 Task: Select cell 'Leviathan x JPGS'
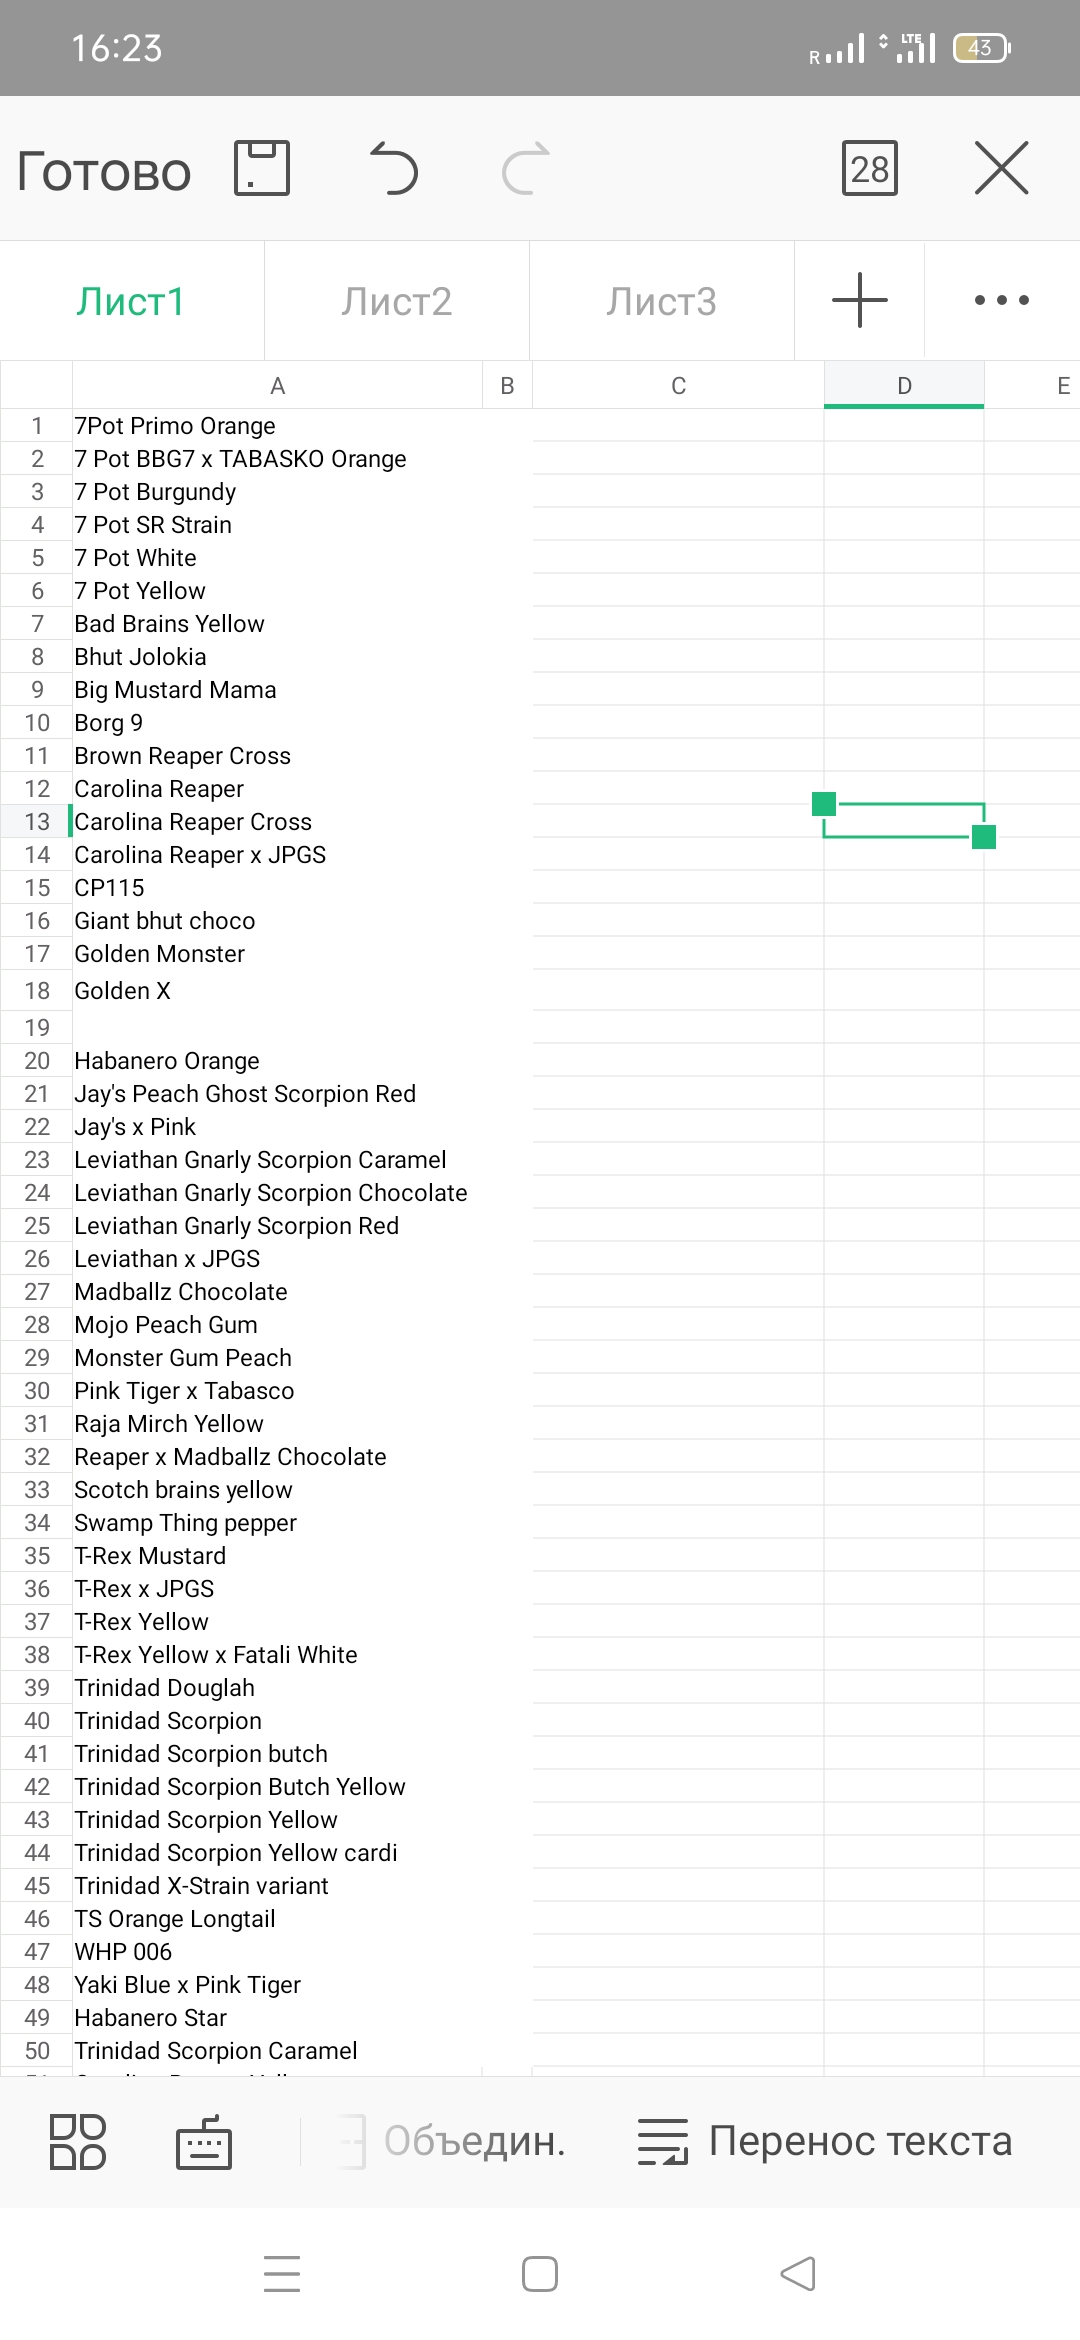tap(277, 1259)
